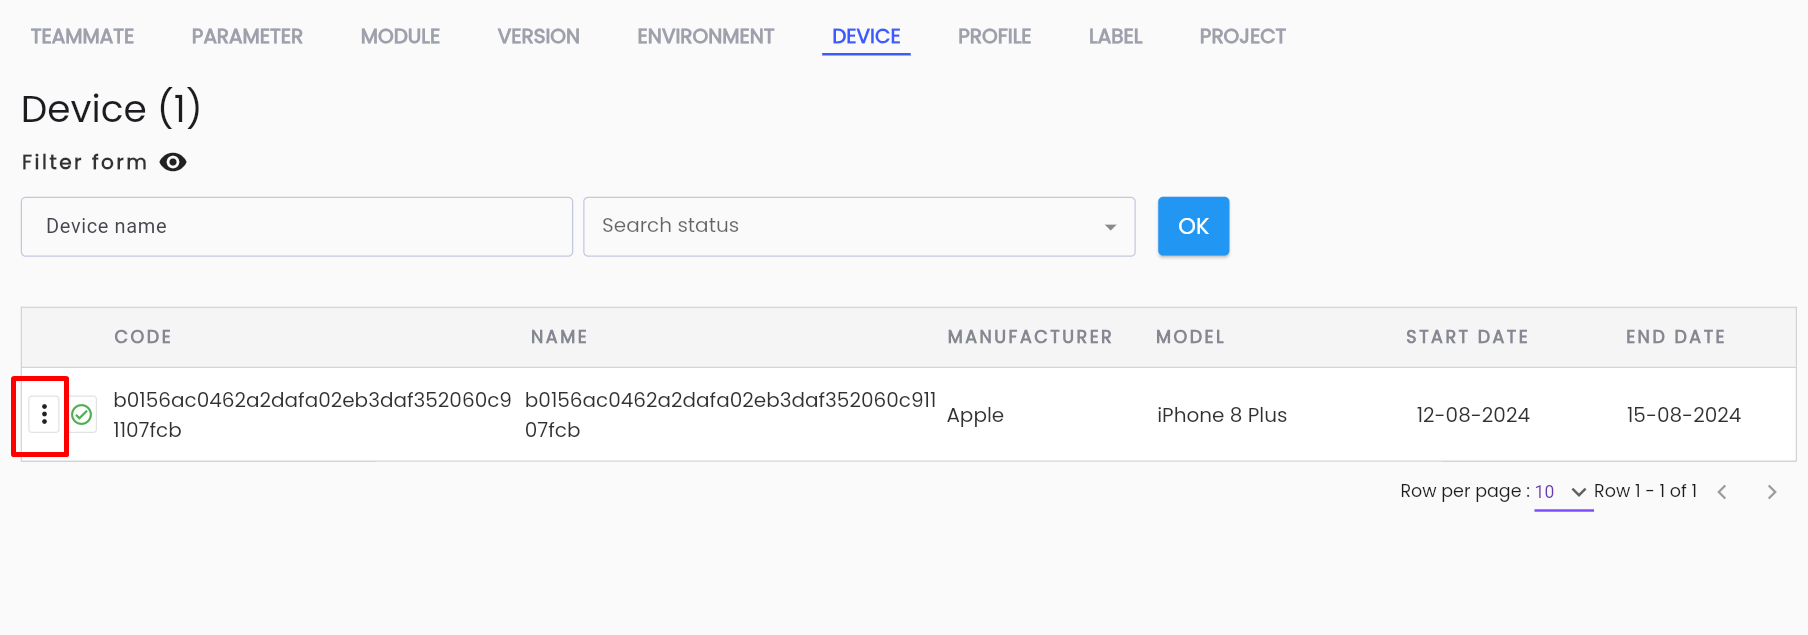The width and height of the screenshot is (1808, 635).
Task: Switch to the PROFILE tab
Action: [994, 37]
